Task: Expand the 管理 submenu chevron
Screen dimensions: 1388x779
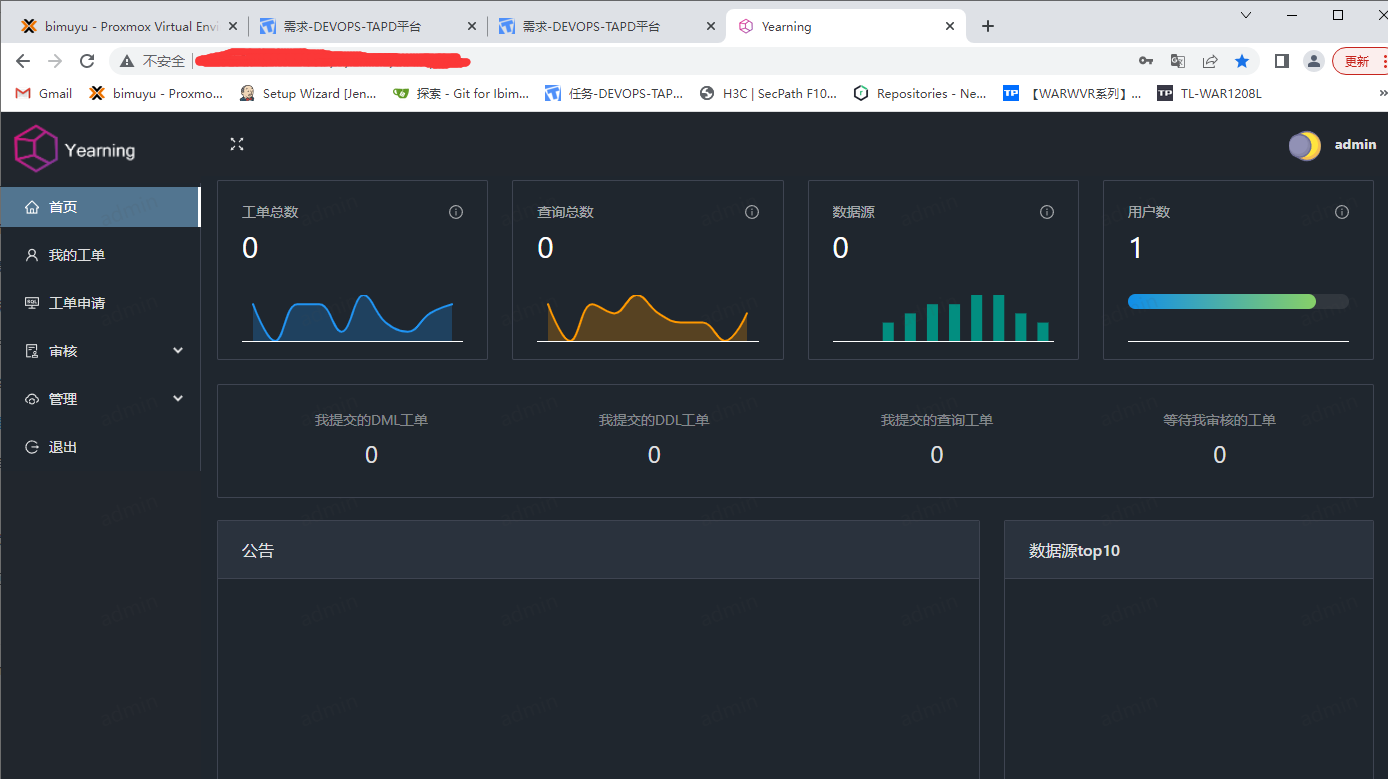Action: [x=178, y=399]
